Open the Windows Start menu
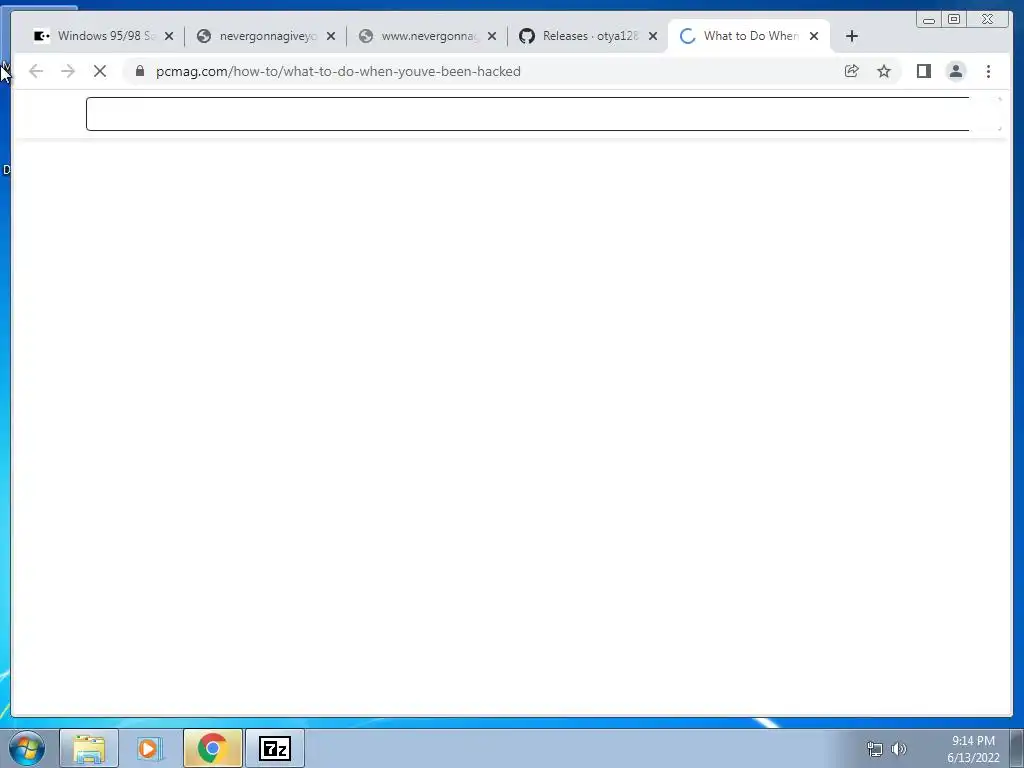Screen dimensions: 1024x768 point(27,748)
